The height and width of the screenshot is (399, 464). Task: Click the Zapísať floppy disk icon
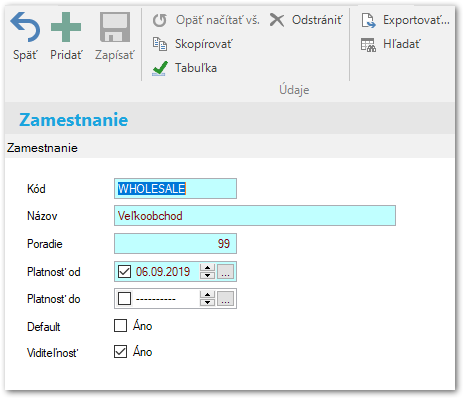pyautogui.click(x=115, y=27)
